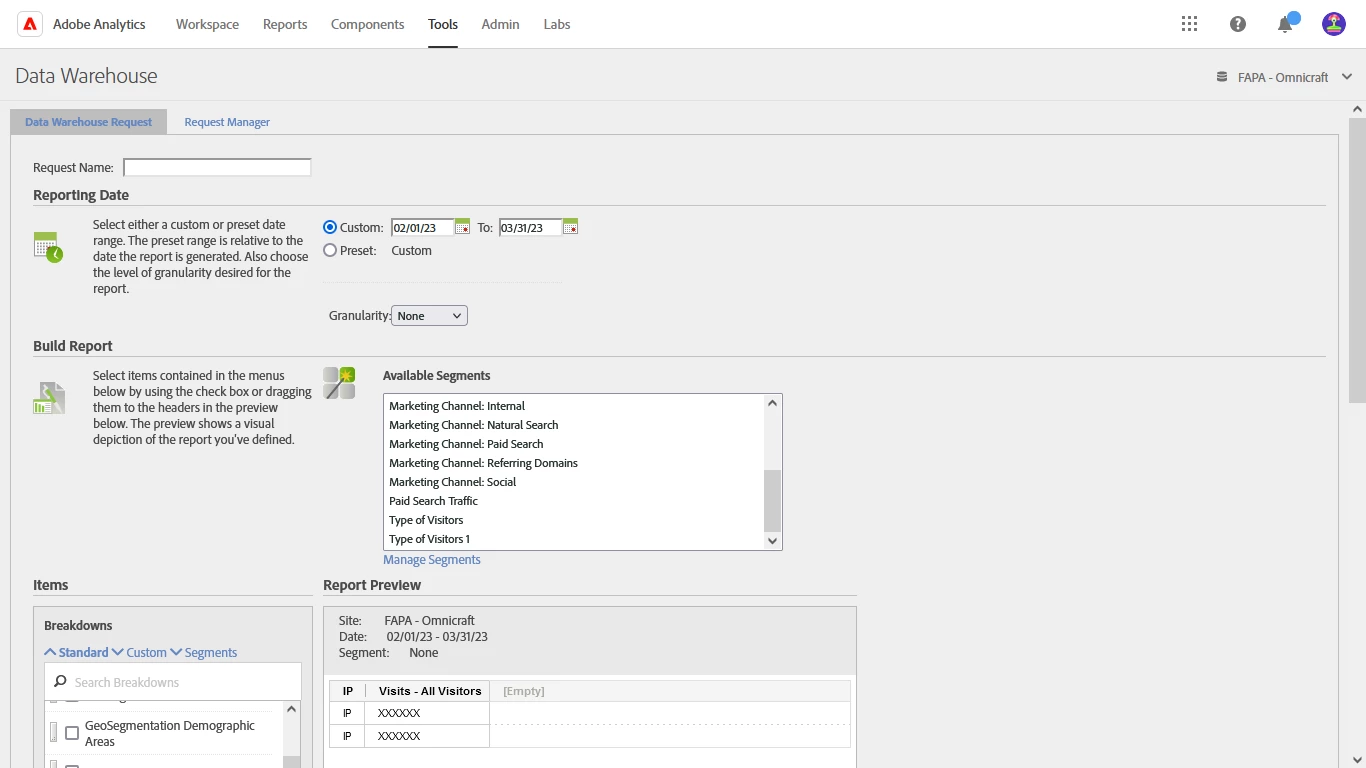Image resolution: width=1366 pixels, height=768 pixels.
Task: Open the calendar picker for end date
Action: [570, 227]
